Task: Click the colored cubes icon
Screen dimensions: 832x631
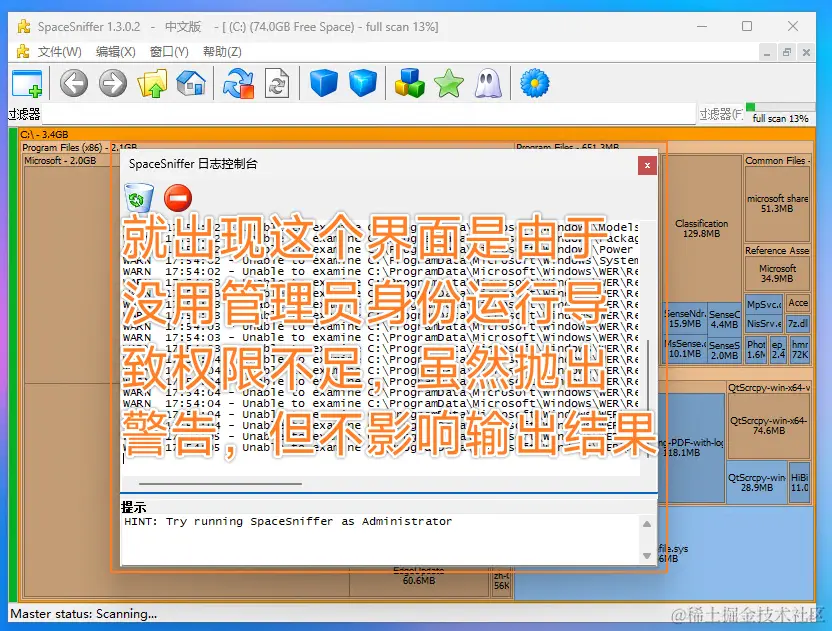Action: 410,83
